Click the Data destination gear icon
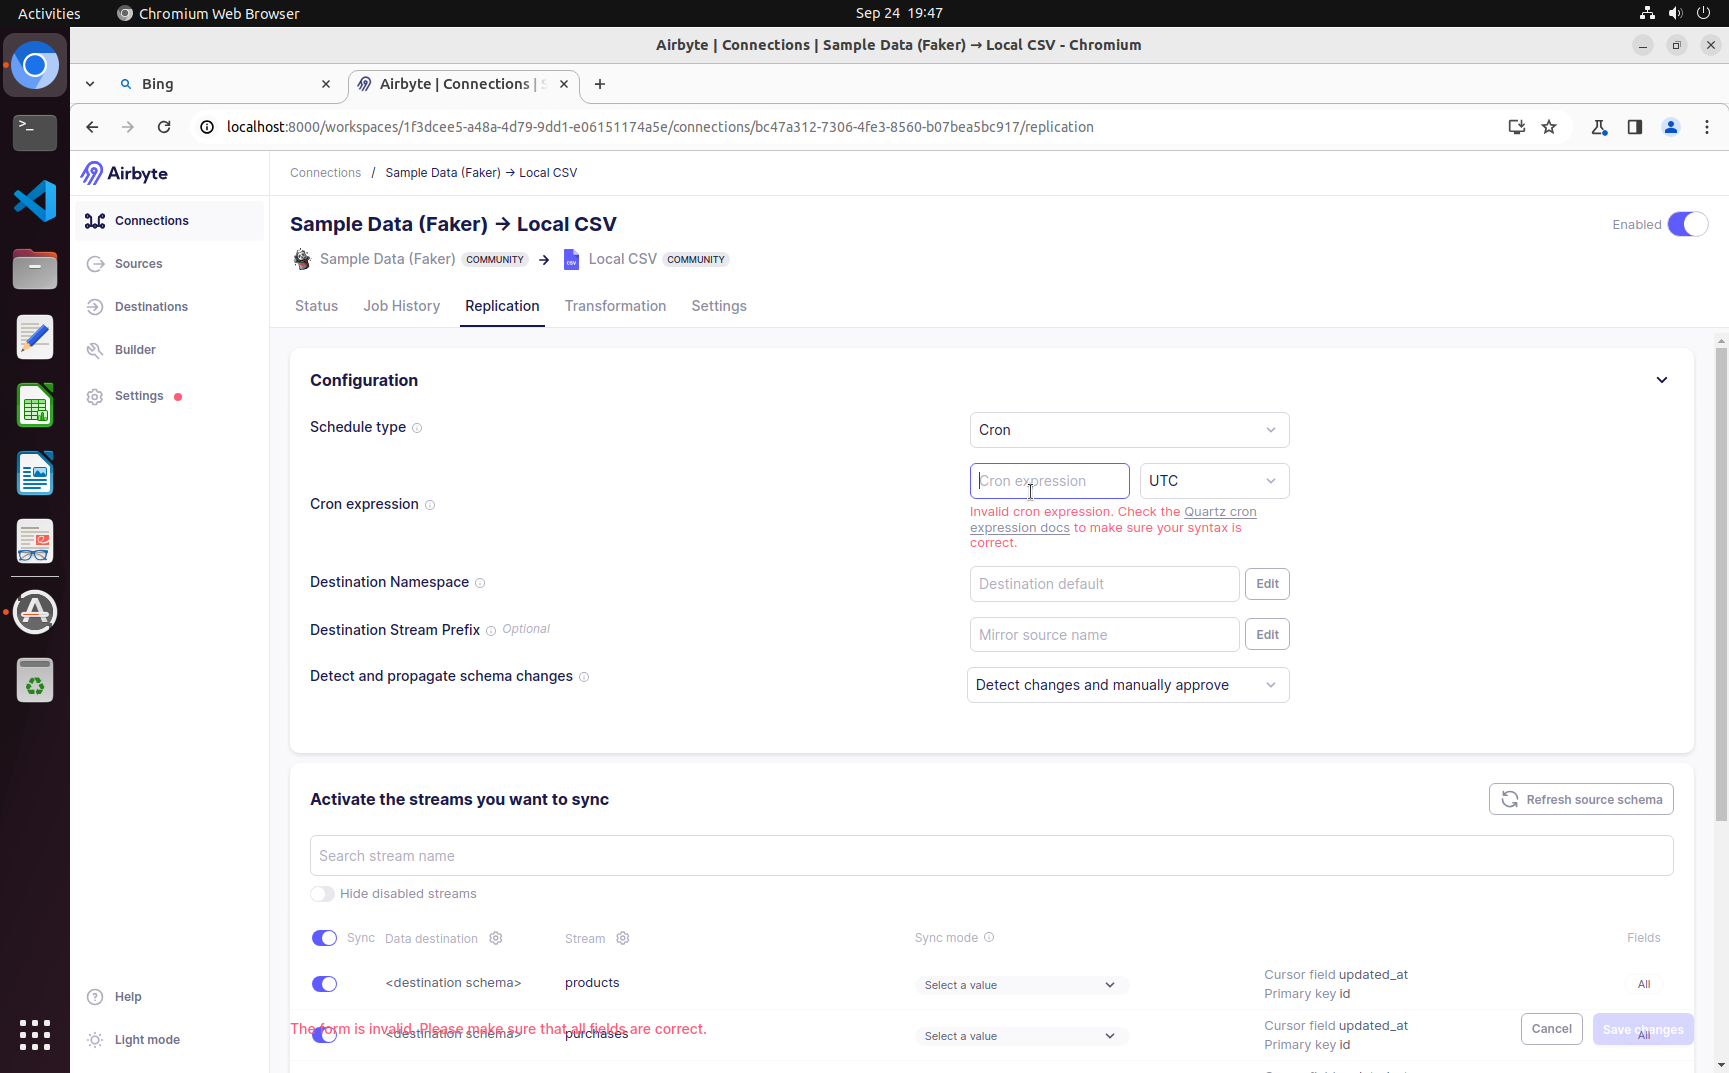 click(x=496, y=938)
